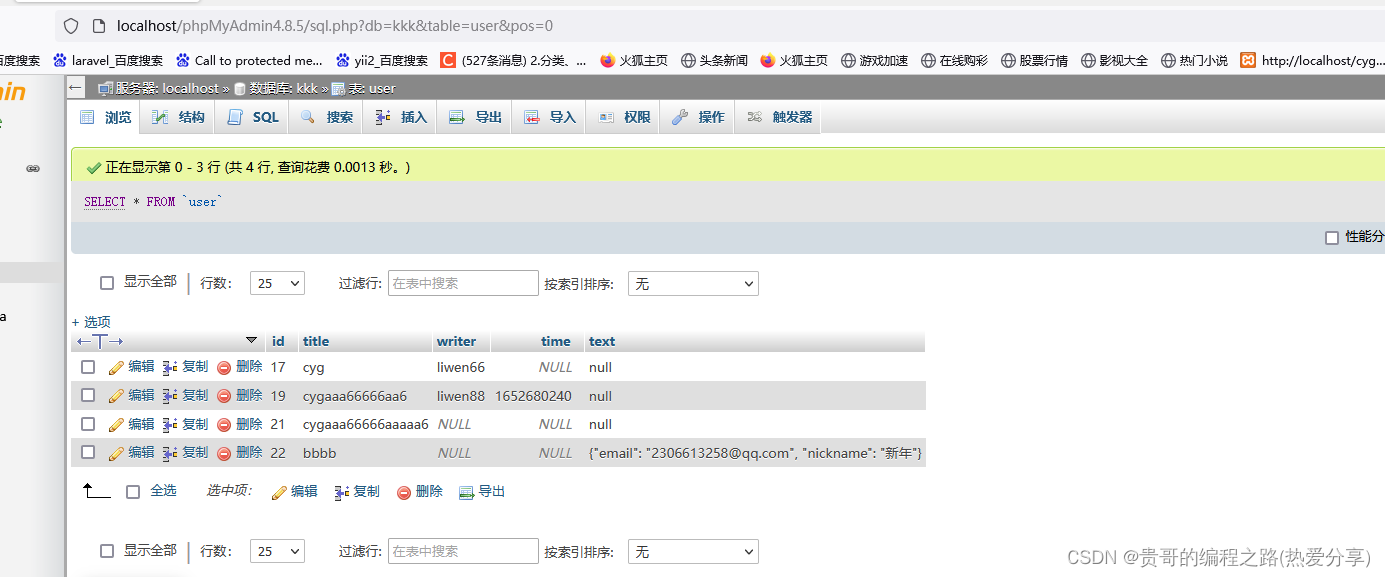Switch to the 结构 tab

click(179, 117)
